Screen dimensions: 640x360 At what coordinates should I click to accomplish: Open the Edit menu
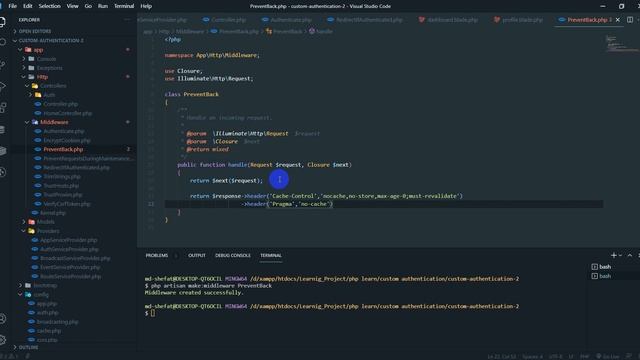point(27,6)
